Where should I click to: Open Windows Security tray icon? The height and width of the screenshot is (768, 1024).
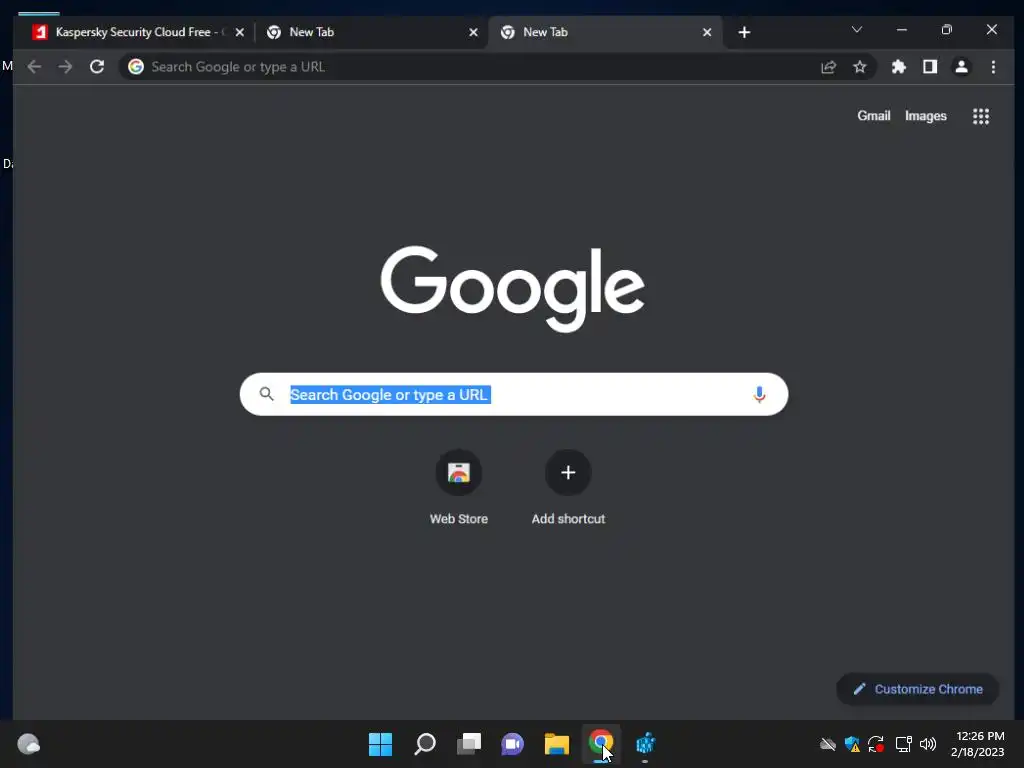click(x=852, y=744)
